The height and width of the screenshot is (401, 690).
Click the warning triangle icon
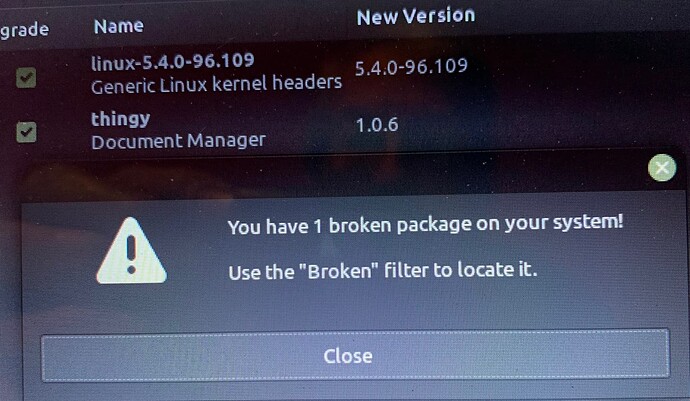[132, 250]
